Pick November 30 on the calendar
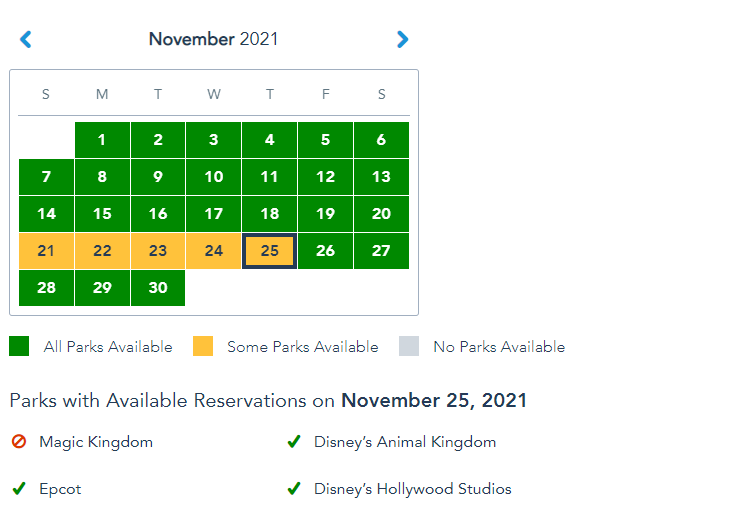This screenshot has width=748, height=527. (x=158, y=288)
